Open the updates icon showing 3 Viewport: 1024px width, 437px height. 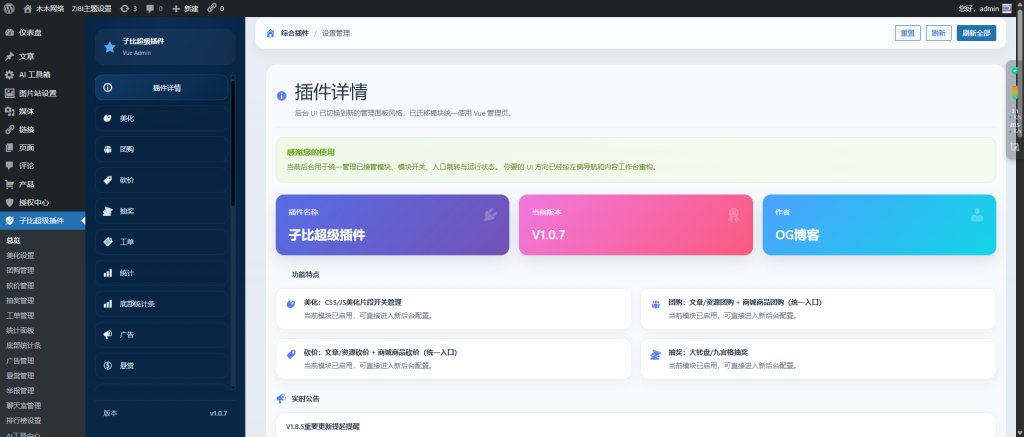pos(125,8)
